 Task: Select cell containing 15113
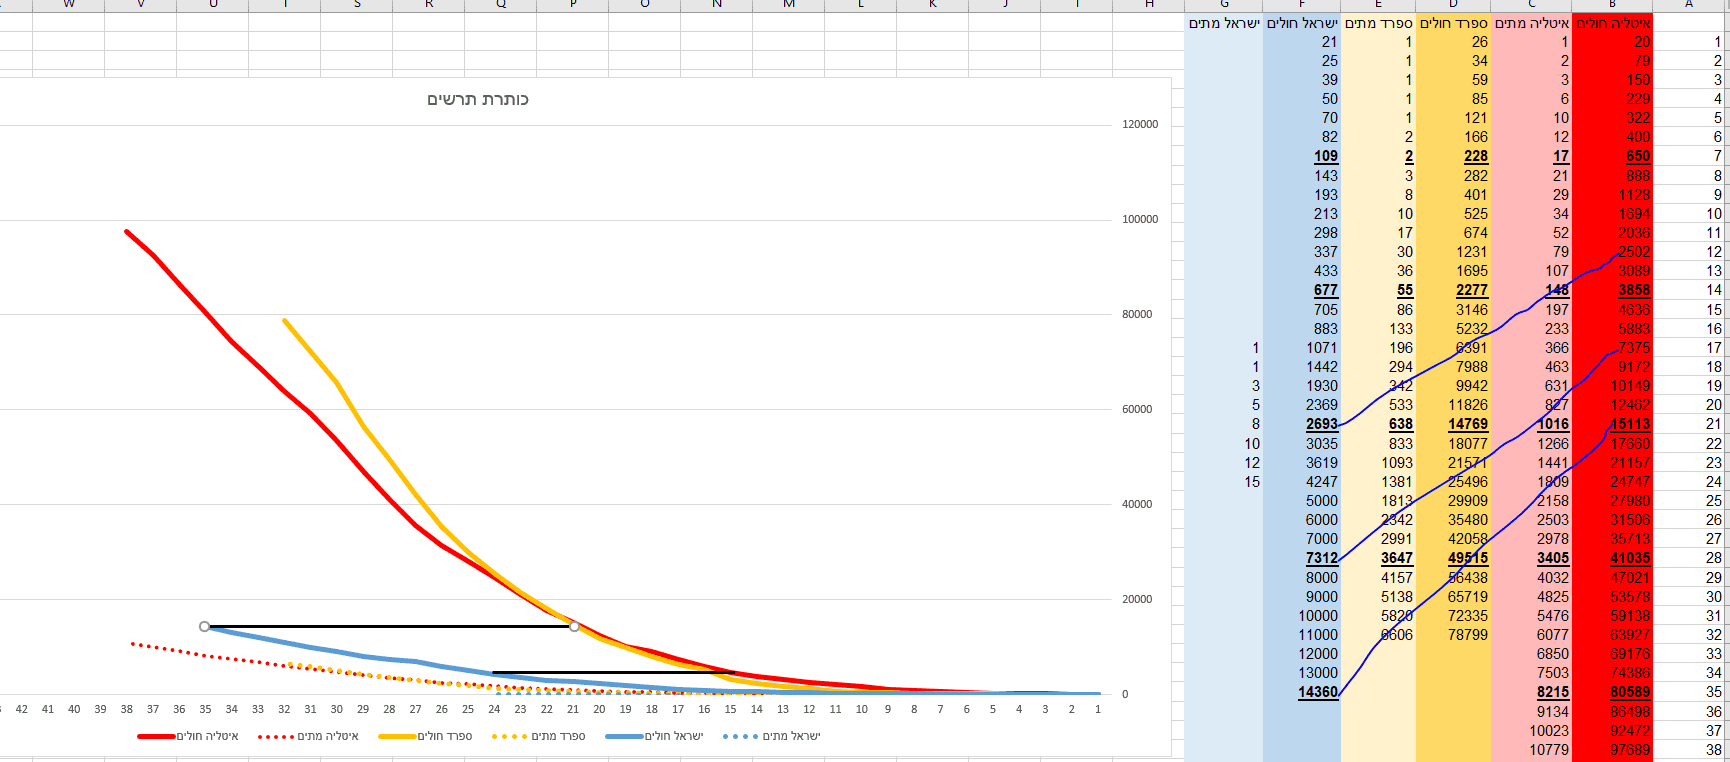point(1612,424)
